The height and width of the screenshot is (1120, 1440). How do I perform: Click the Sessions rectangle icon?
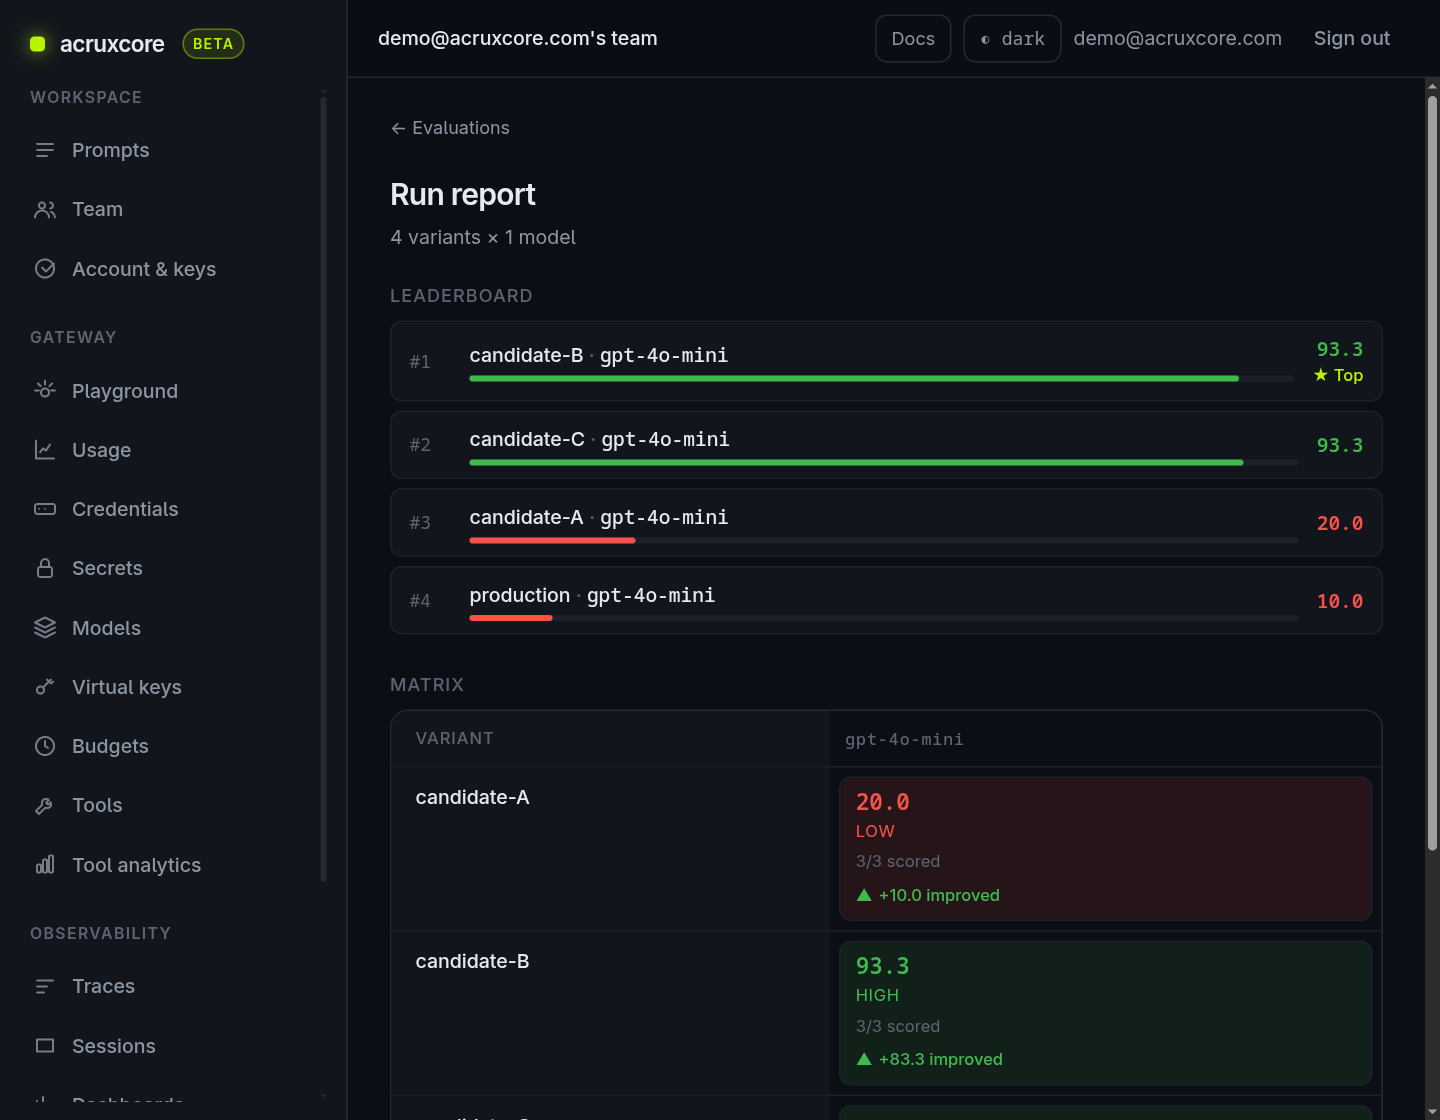click(45, 1046)
